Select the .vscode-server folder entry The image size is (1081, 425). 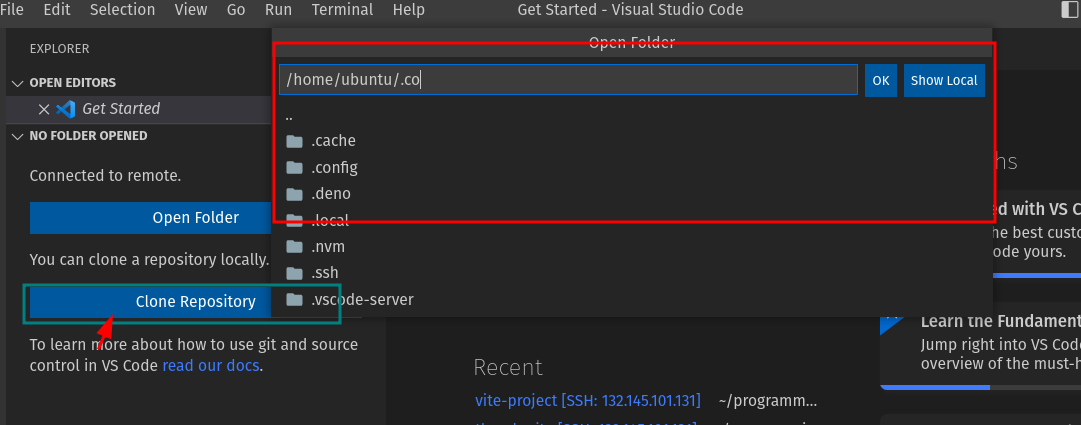(x=632, y=300)
